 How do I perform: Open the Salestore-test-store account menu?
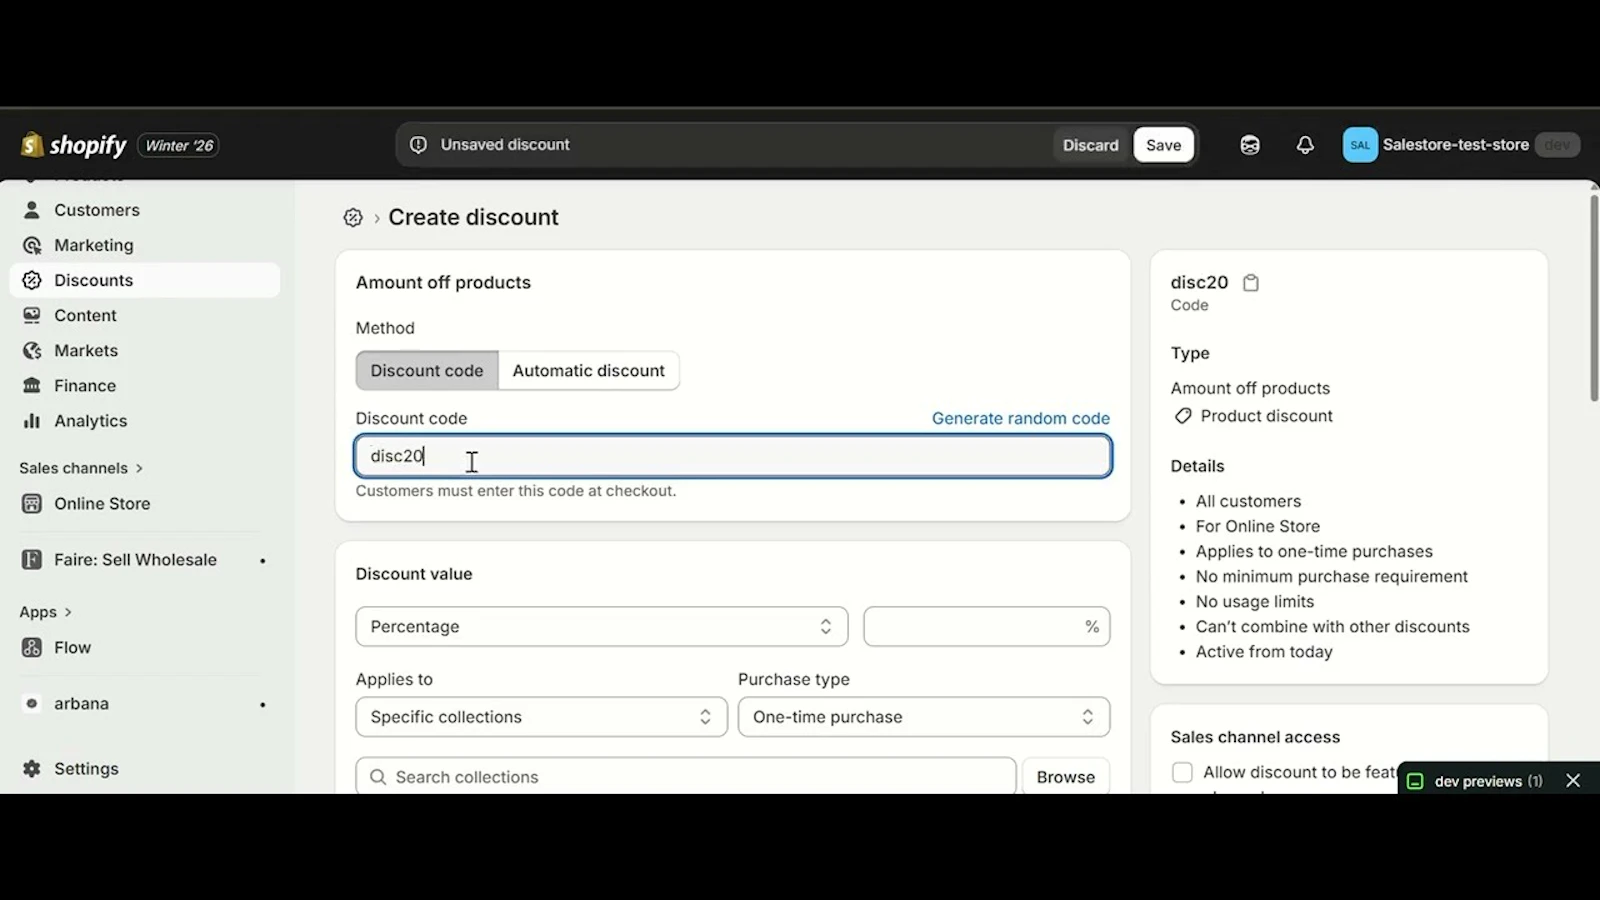point(1461,145)
